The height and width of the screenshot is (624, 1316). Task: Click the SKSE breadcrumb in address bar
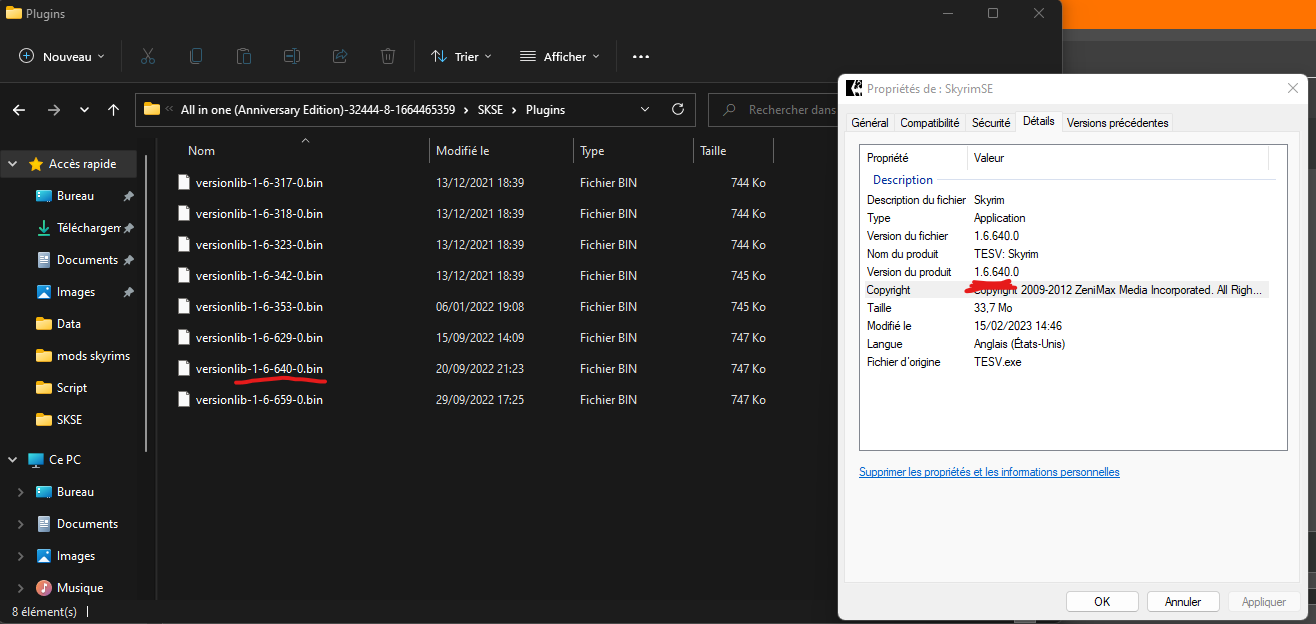click(x=491, y=110)
